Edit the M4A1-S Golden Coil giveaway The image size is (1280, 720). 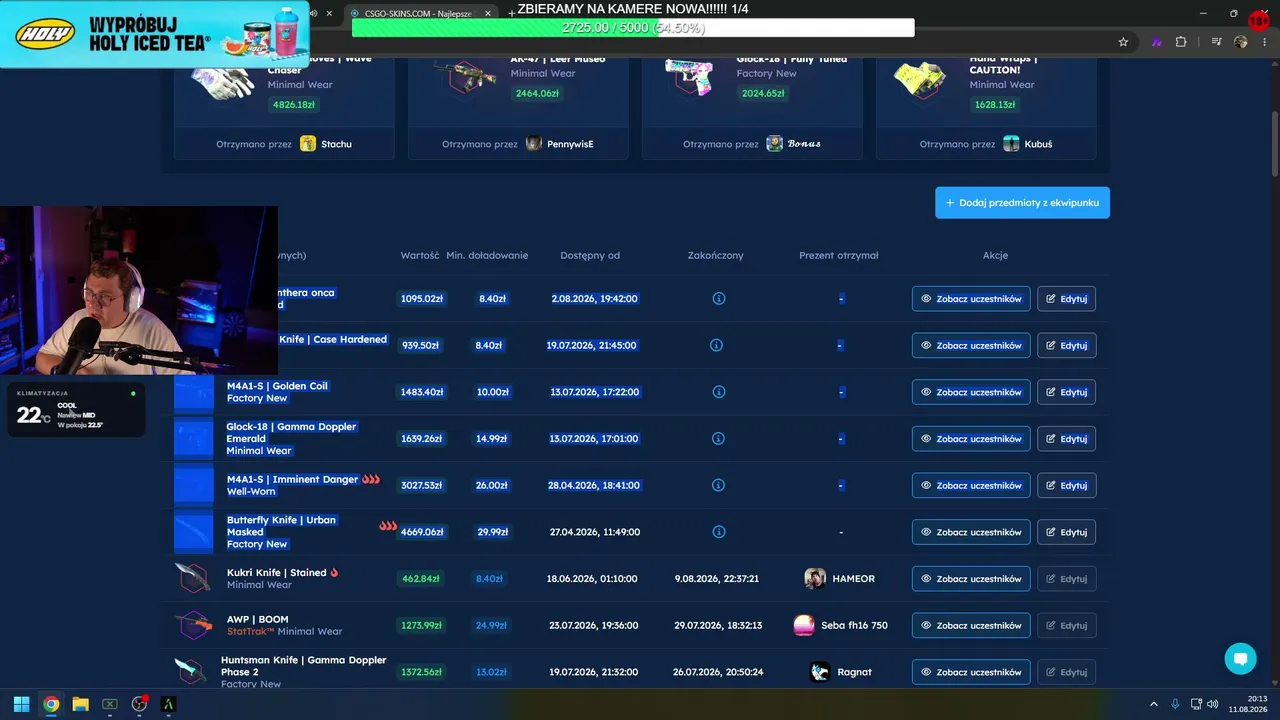coord(1067,392)
